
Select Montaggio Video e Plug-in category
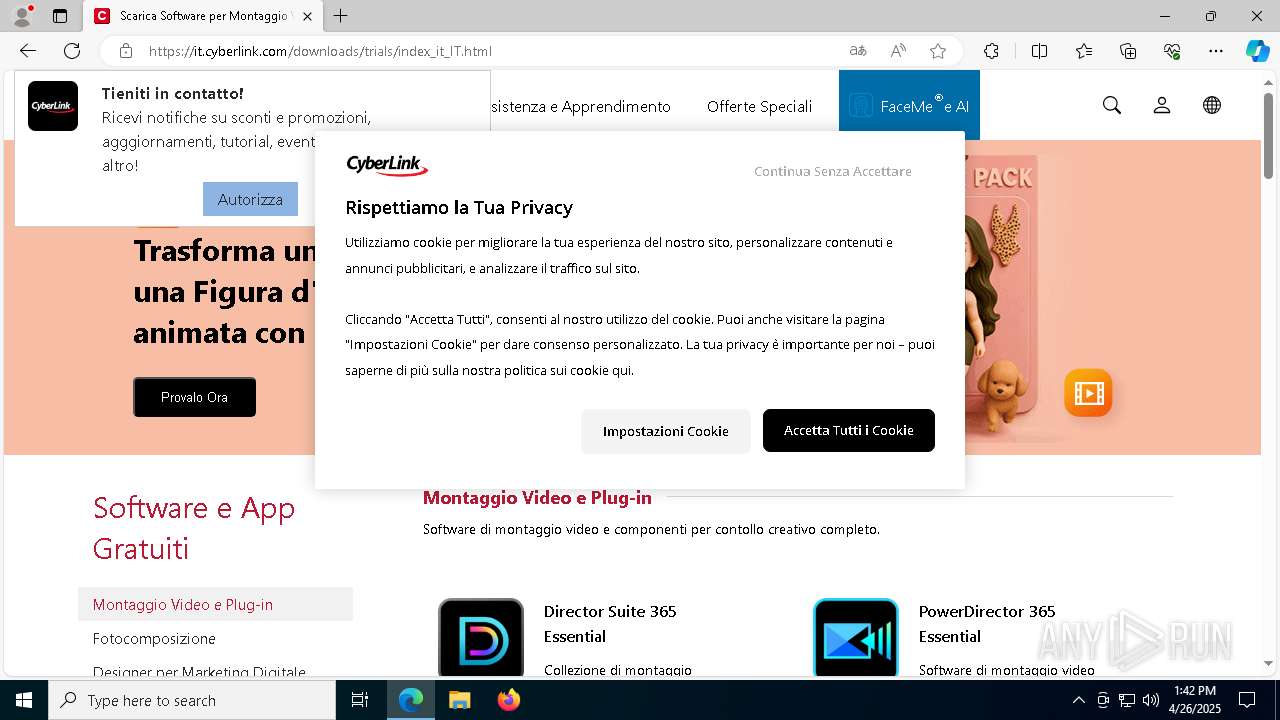215,604
